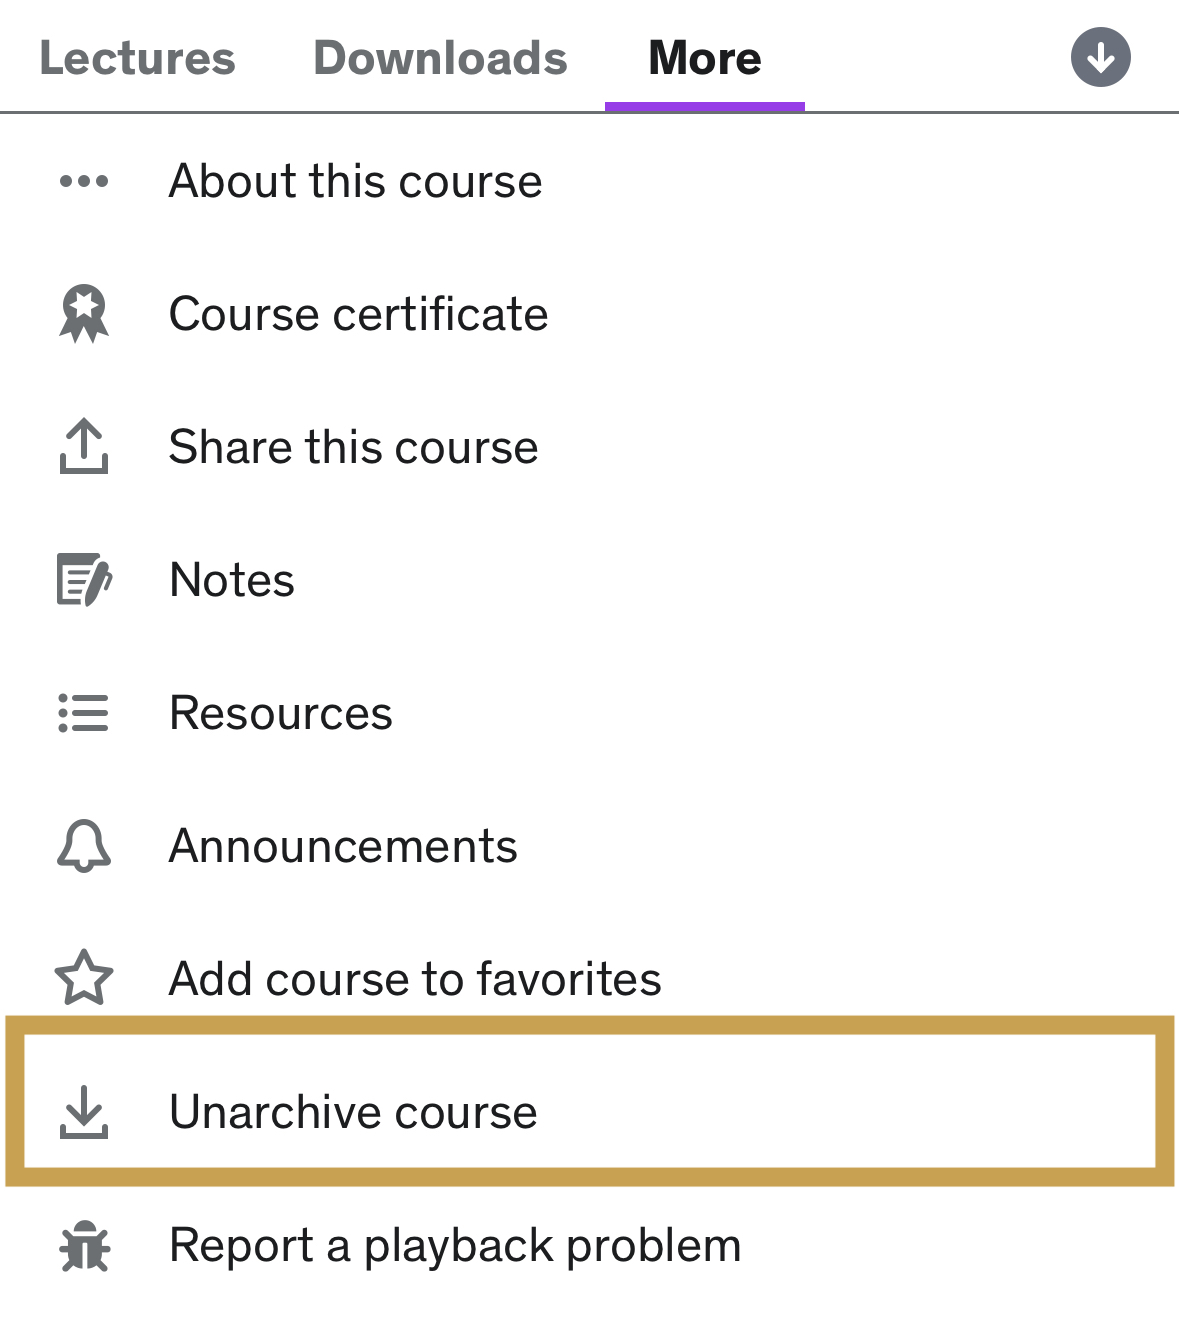Switch to the Lectures tab

click(137, 58)
